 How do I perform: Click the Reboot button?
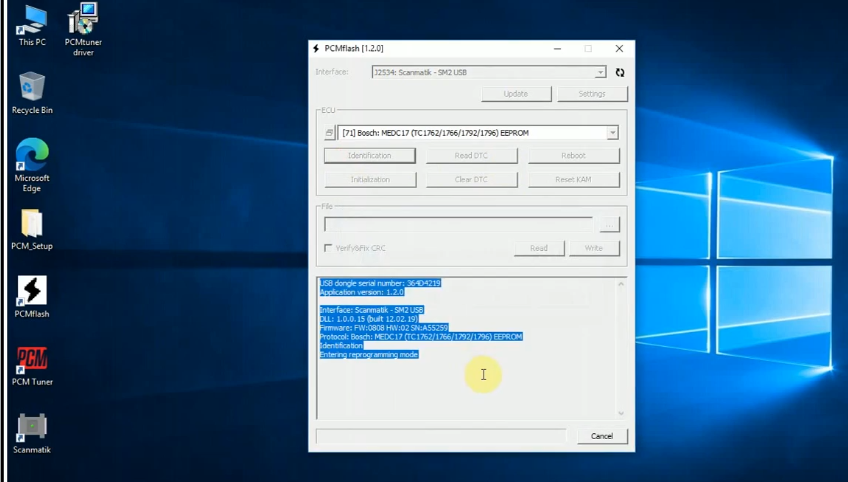click(x=574, y=156)
